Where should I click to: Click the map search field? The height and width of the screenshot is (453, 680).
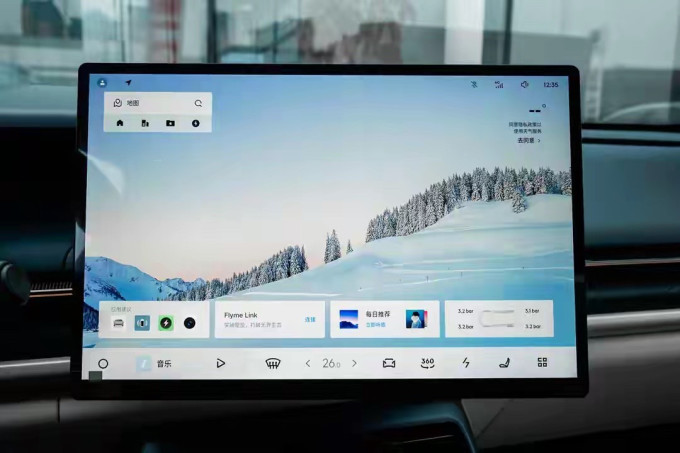point(158,103)
